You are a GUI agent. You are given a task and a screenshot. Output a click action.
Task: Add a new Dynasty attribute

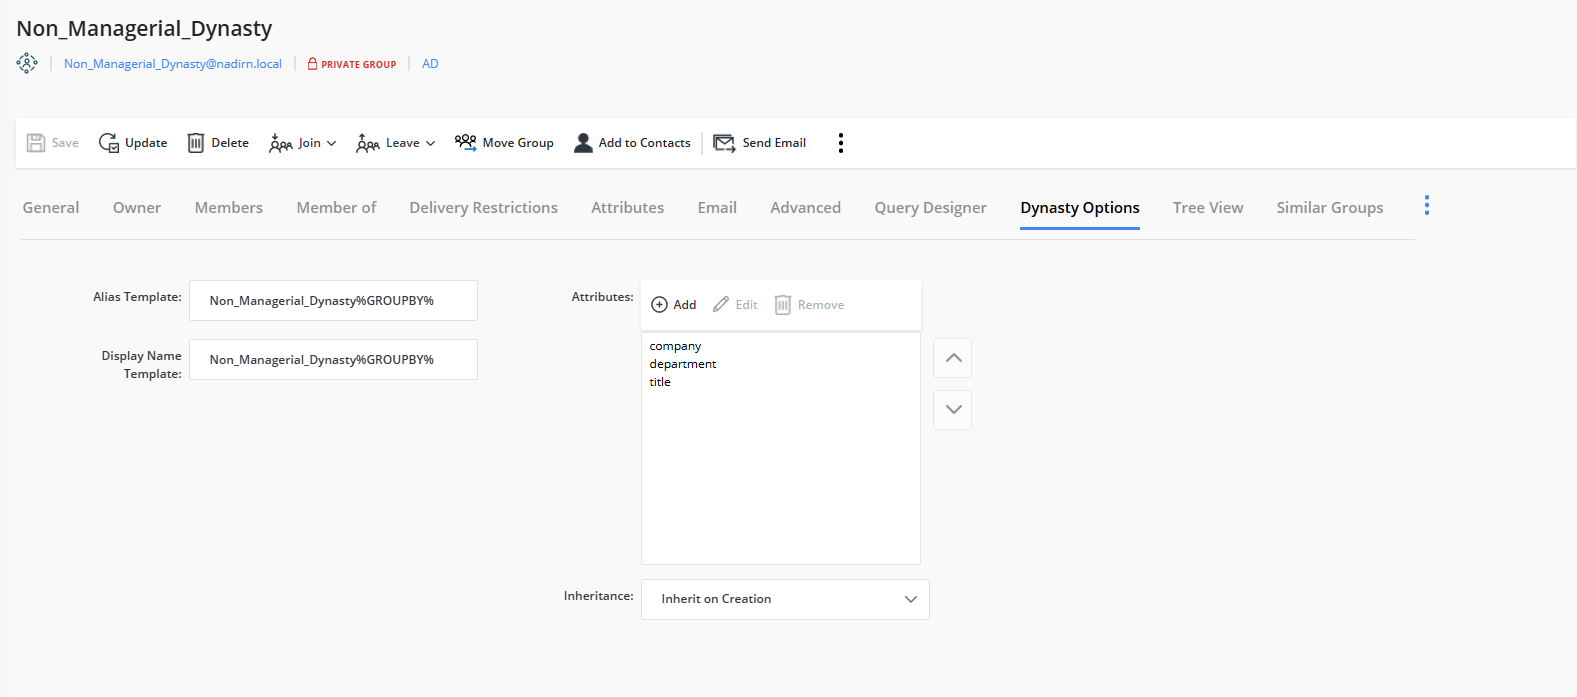[674, 305]
